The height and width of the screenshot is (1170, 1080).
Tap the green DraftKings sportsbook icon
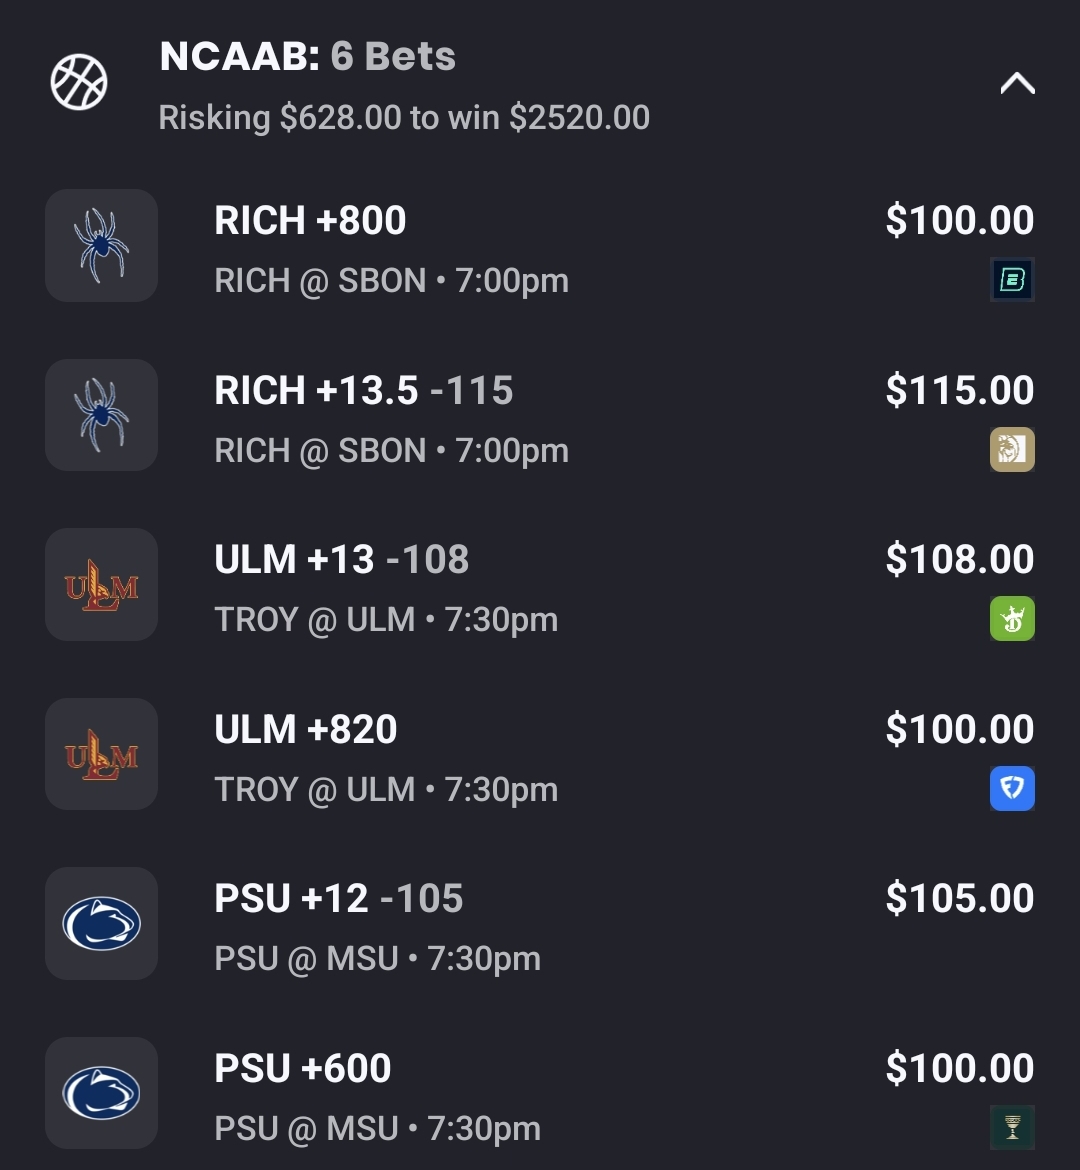click(1012, 619)
